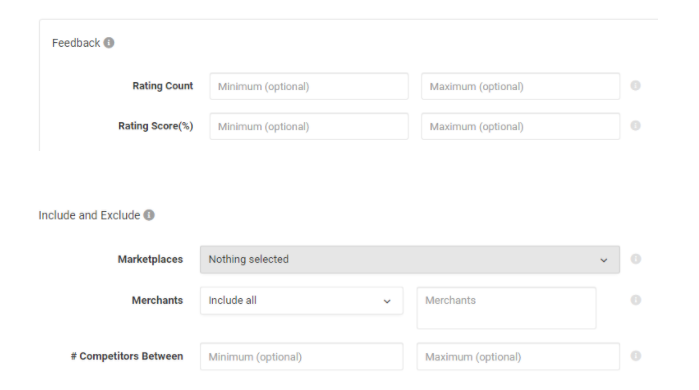The image size is (699, 390).
Task: Click the info icon beside Marketplaces dropdown
Action: [636, 259]
